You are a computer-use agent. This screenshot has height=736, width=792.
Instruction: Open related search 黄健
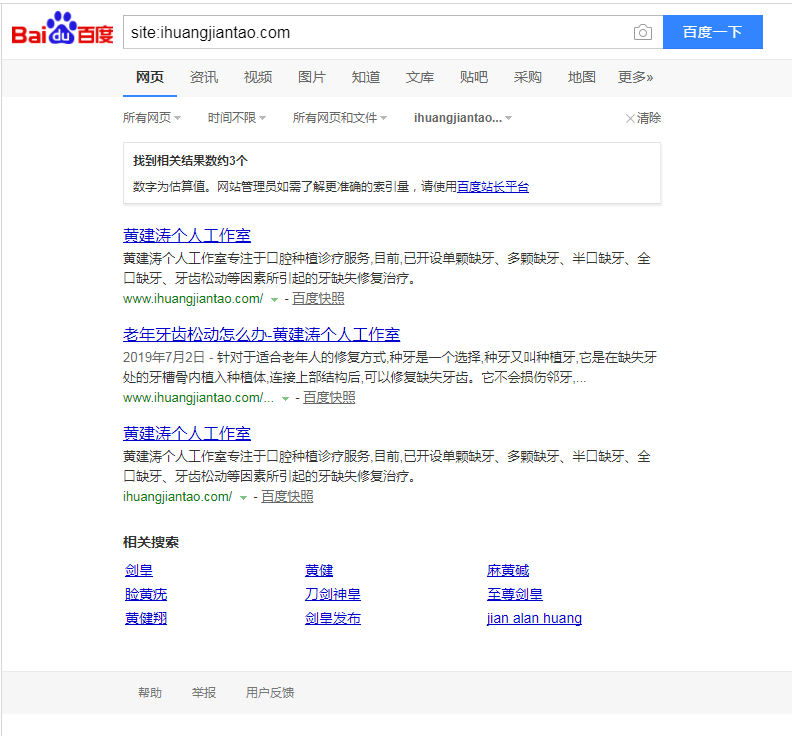[x=319, y=570]
